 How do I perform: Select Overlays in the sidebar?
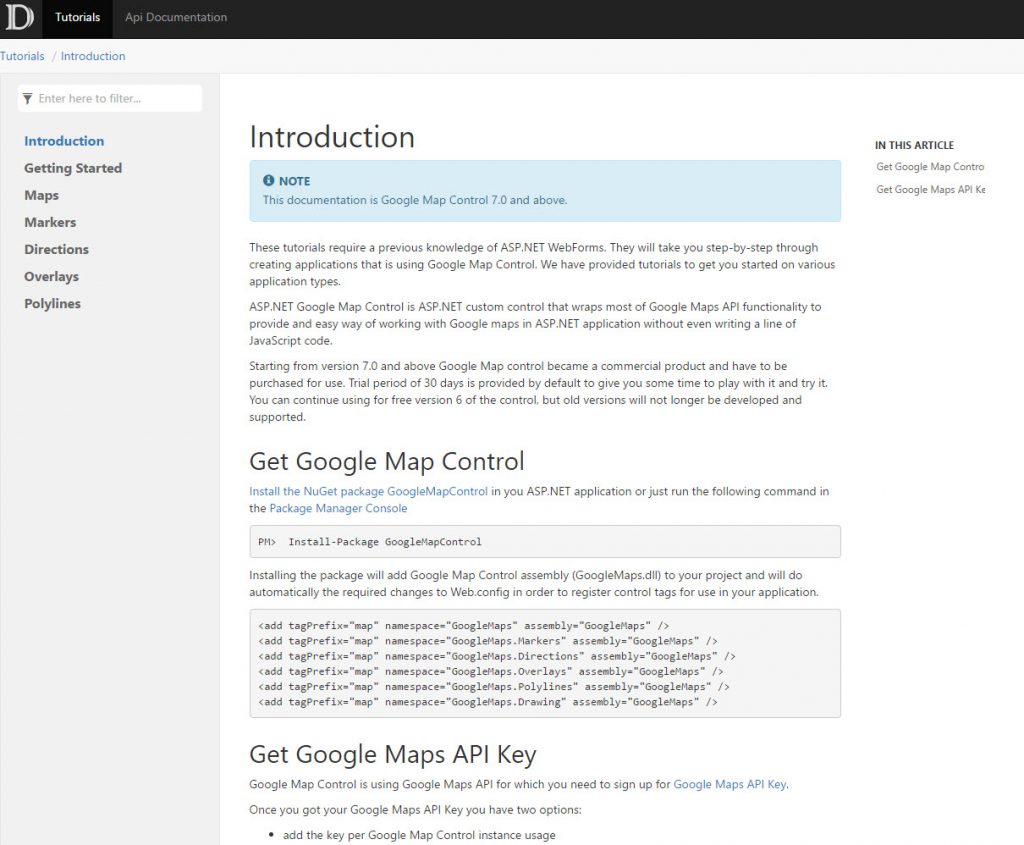[51, 276]
